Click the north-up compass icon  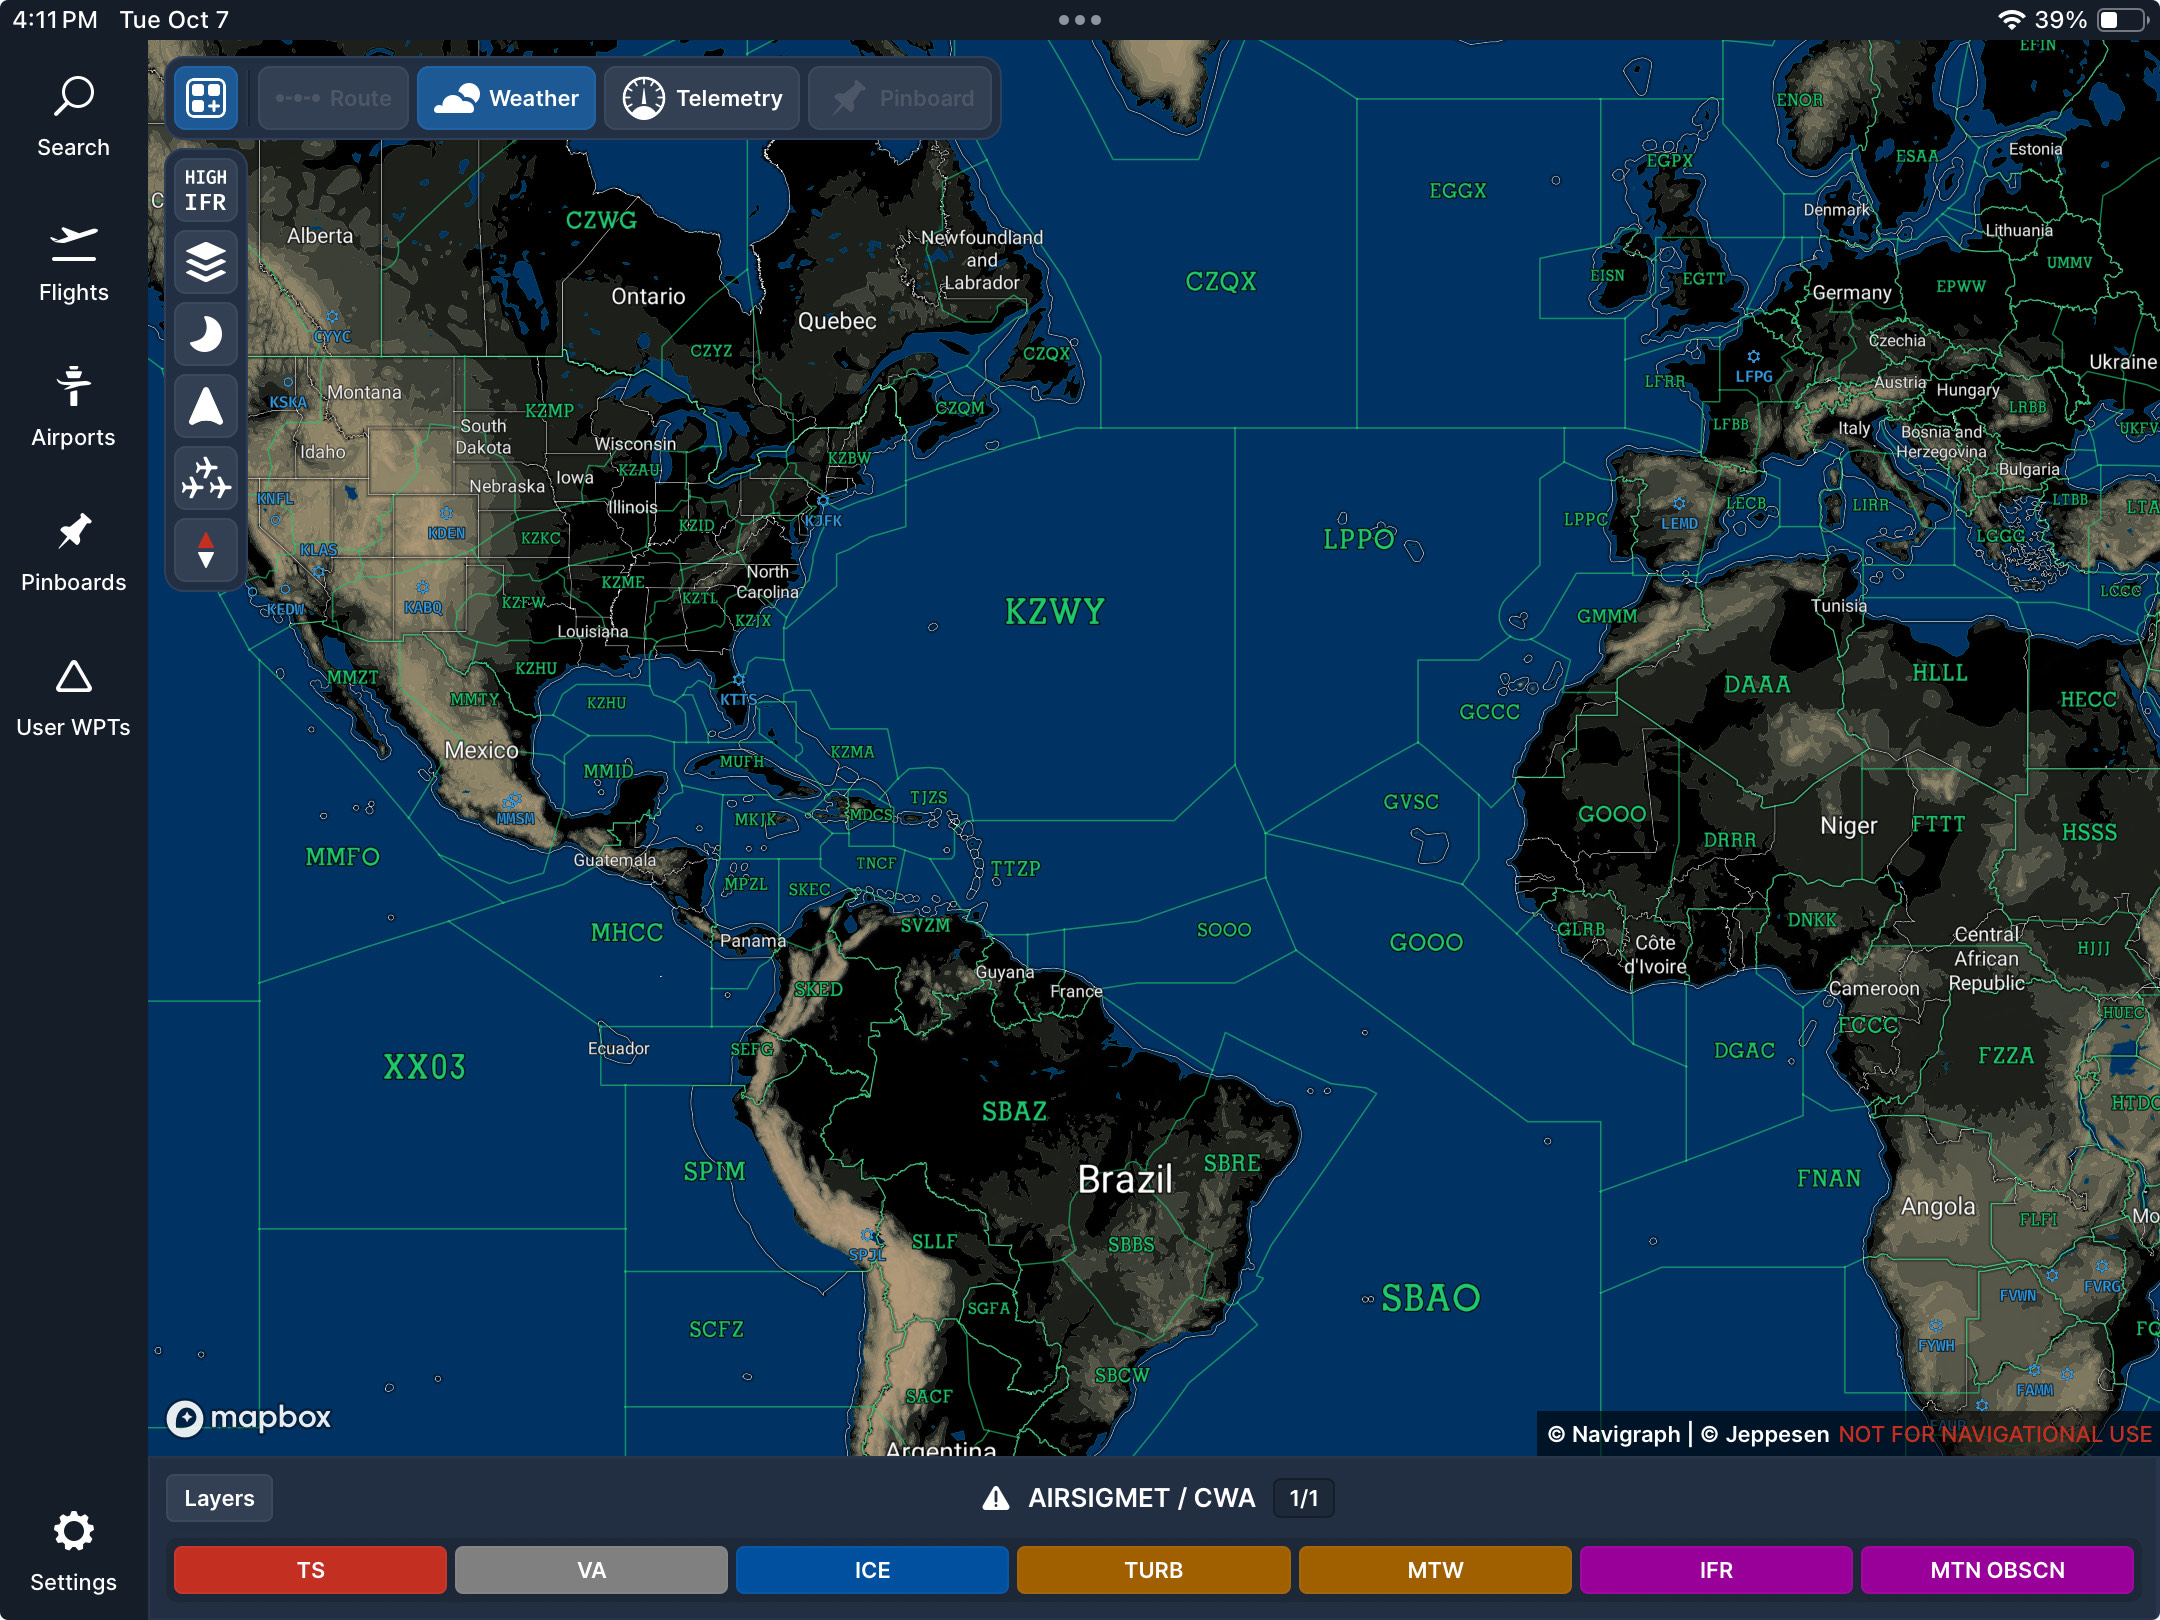pos(206,550)
